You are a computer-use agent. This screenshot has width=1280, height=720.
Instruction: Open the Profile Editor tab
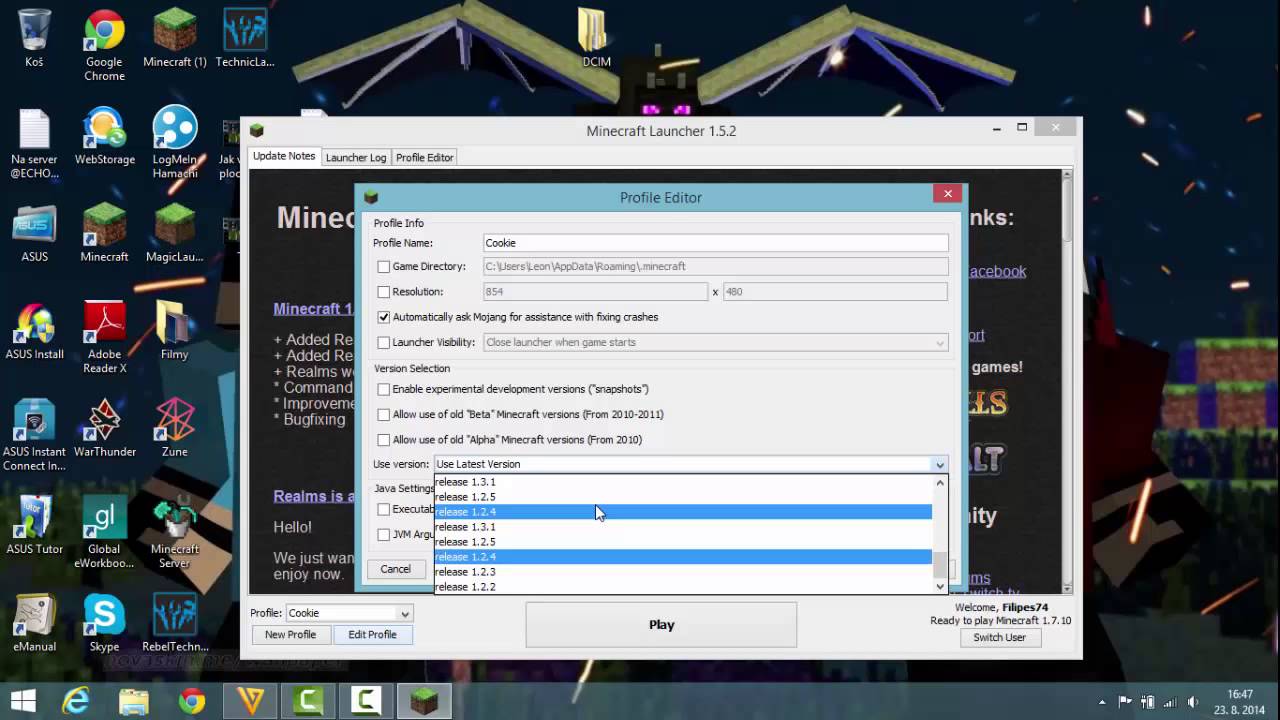pyautogui.click(x=425, y=158)
